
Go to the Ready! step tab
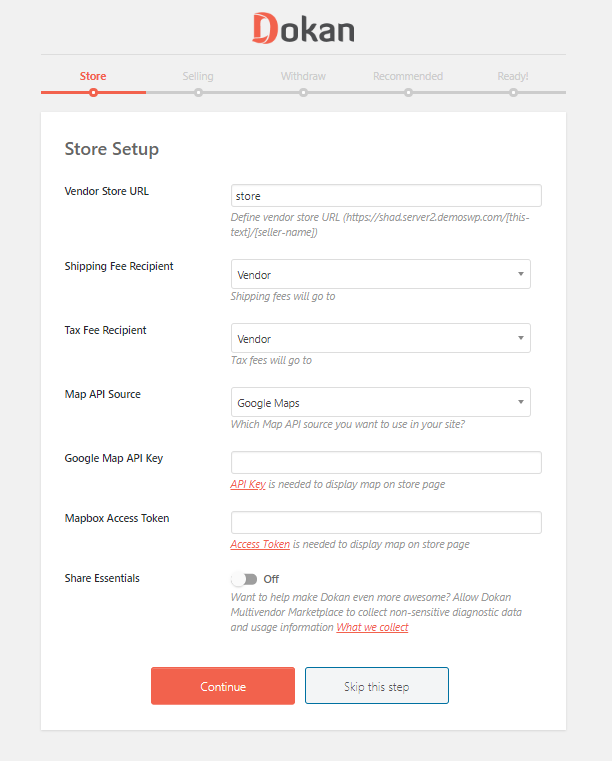coord(513,76)
